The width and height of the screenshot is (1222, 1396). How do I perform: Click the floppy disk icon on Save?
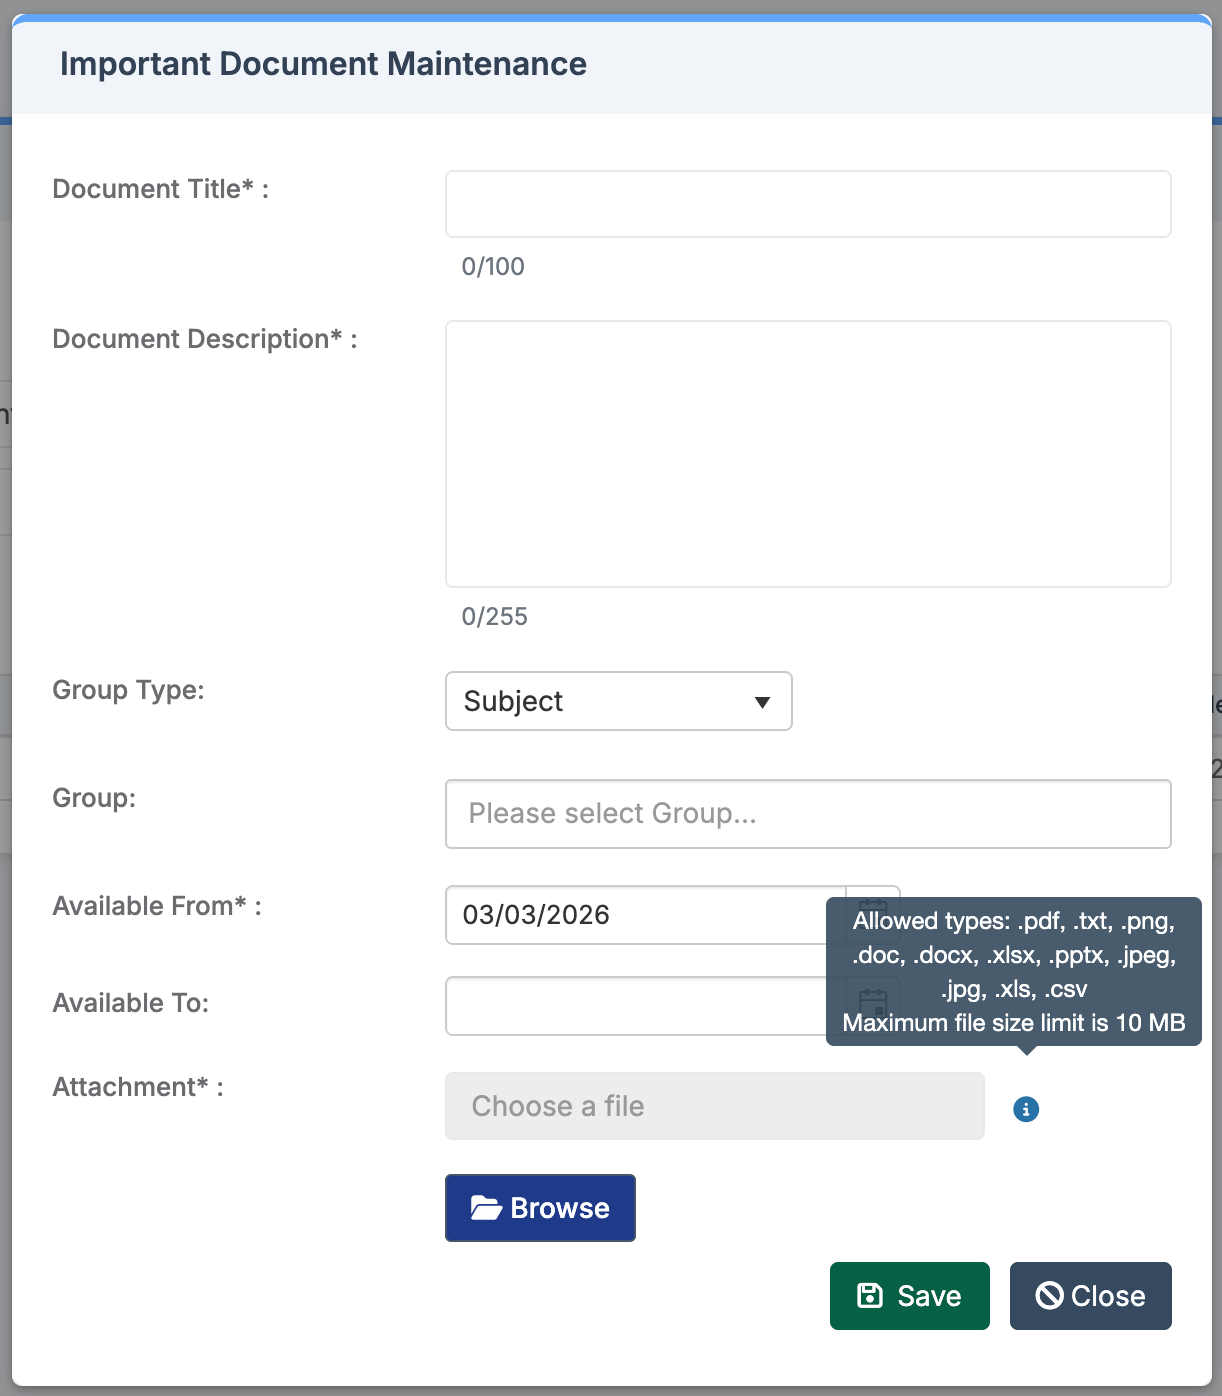(870, 1296)
